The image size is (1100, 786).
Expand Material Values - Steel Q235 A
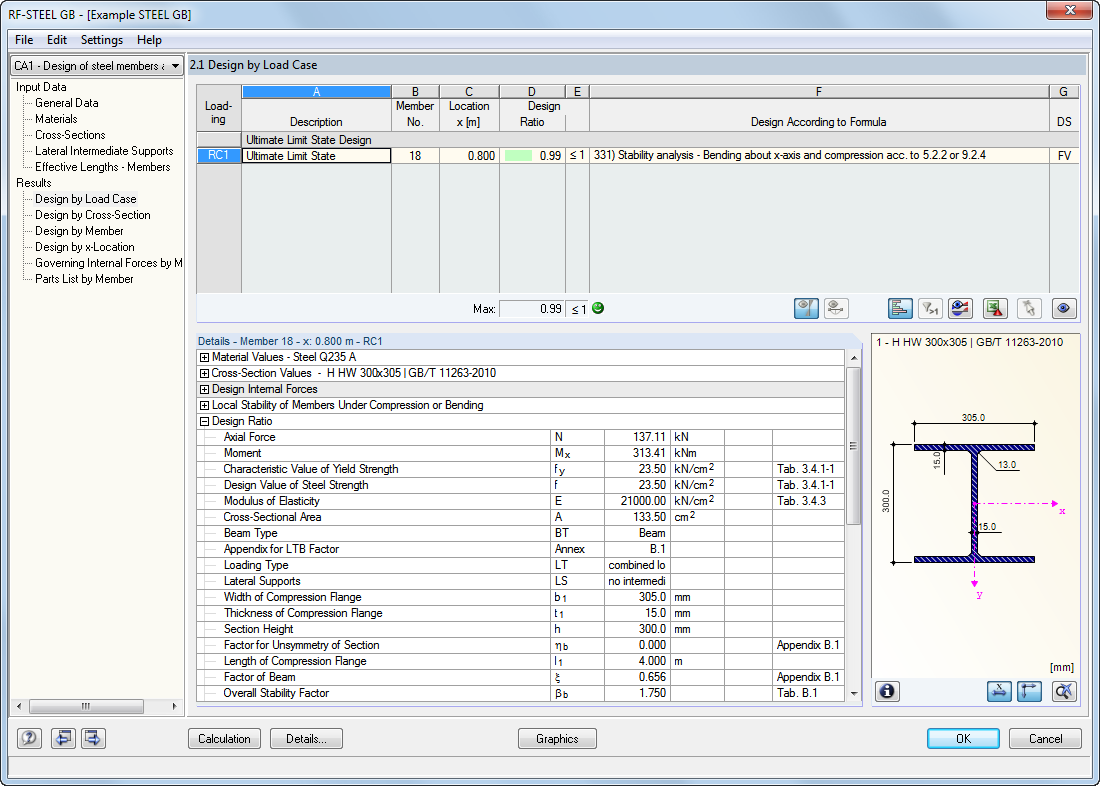[x=205, y=357]
